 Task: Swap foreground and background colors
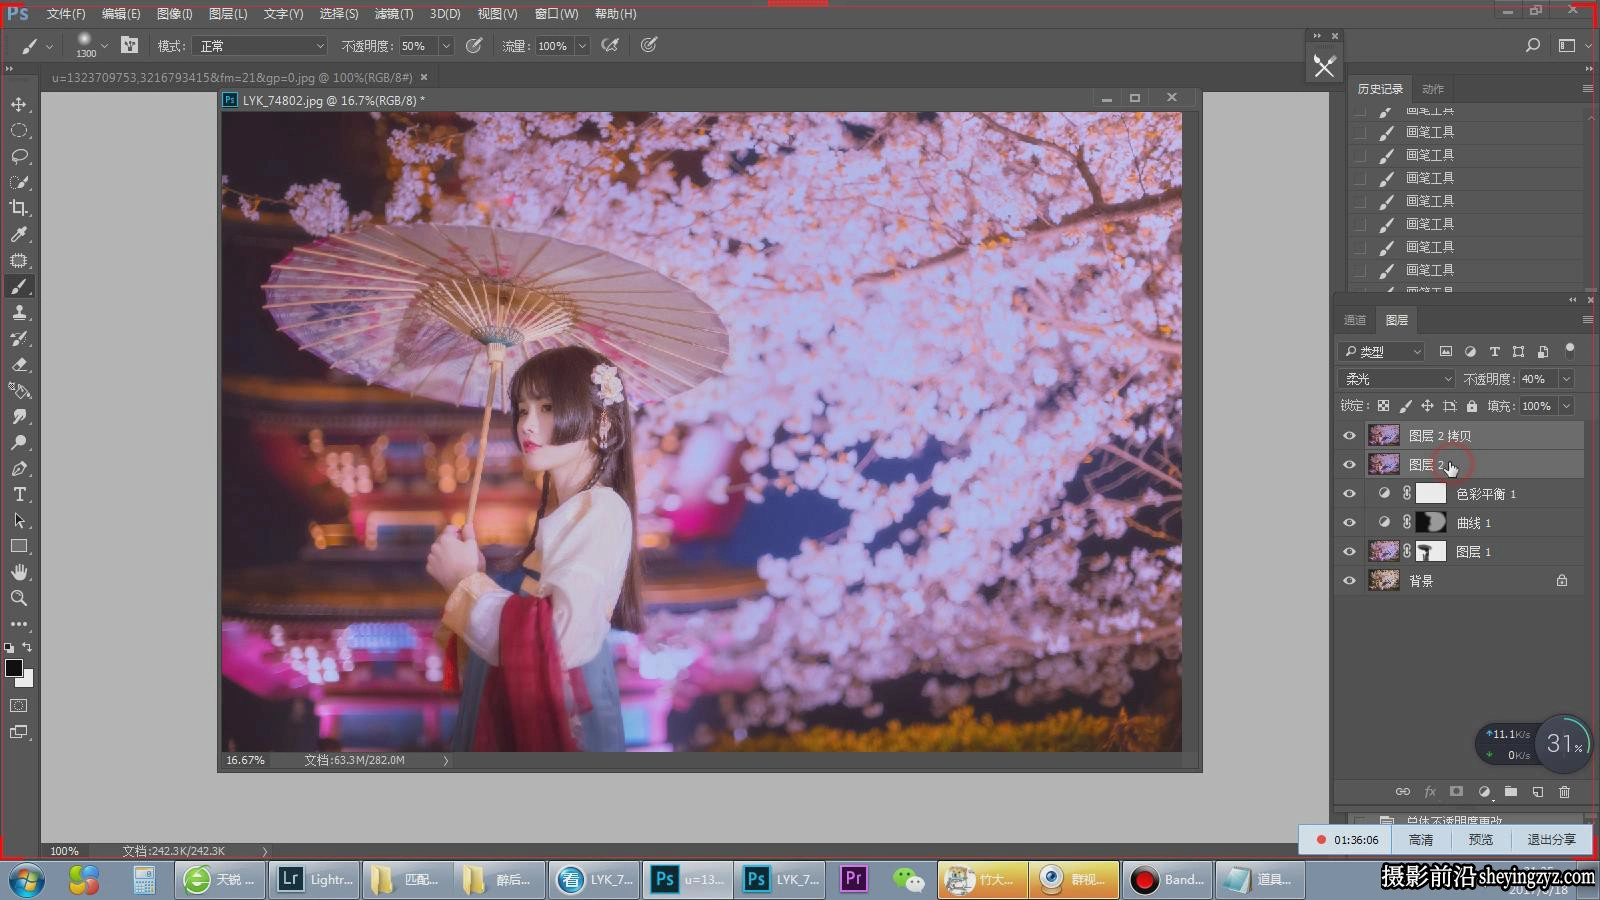pos(27,648)
